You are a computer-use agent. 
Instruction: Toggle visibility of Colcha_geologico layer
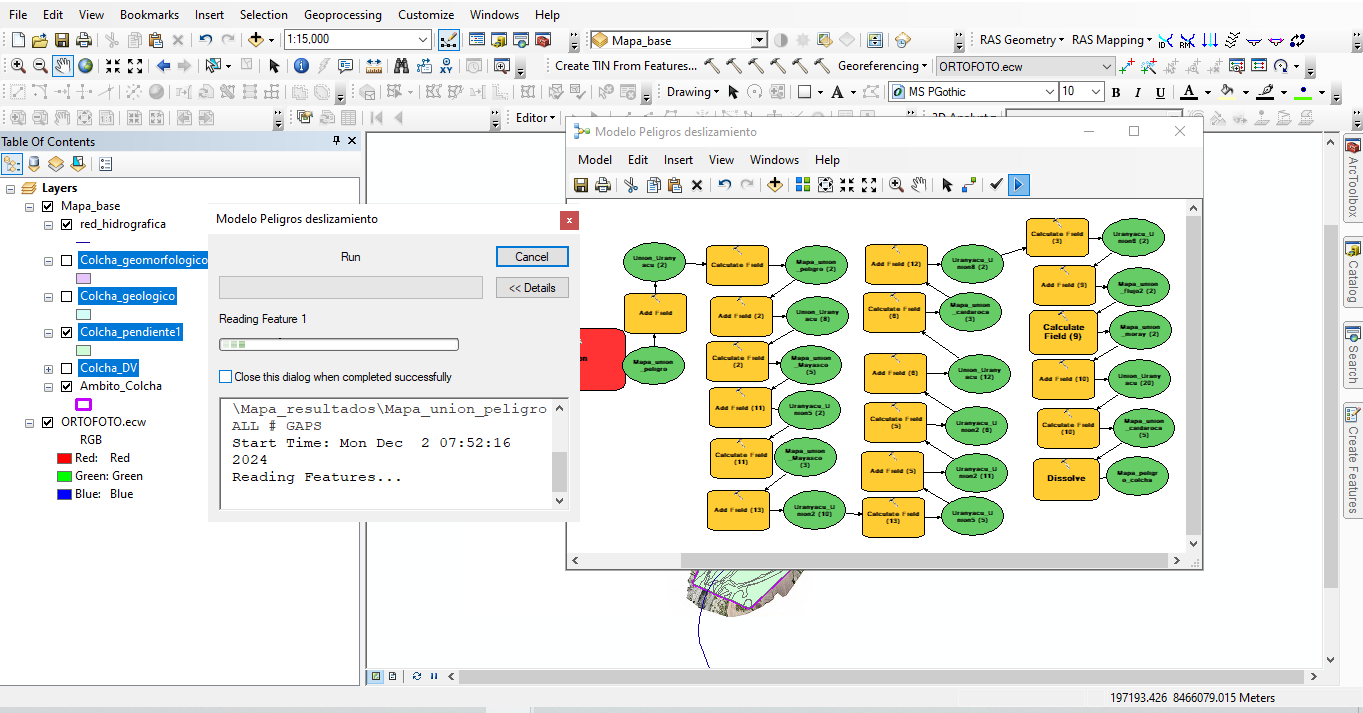pos(67,297)
